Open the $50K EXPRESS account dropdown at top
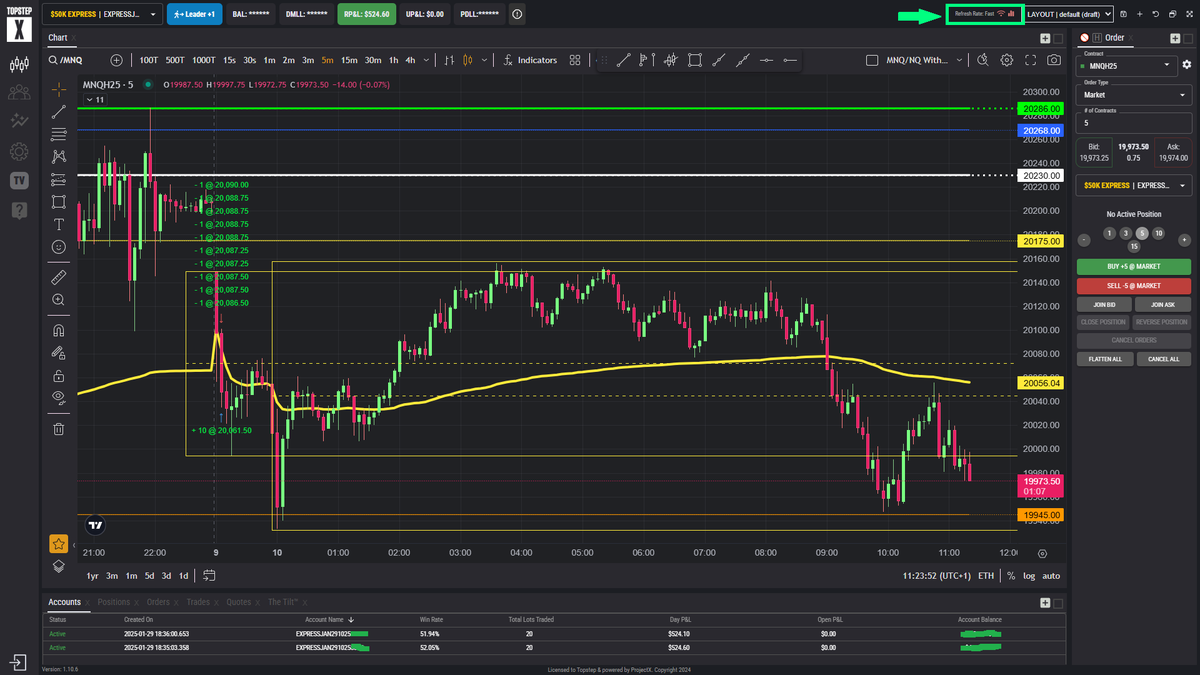Screen dimensions: 1200x675 [x=102, y=15]
